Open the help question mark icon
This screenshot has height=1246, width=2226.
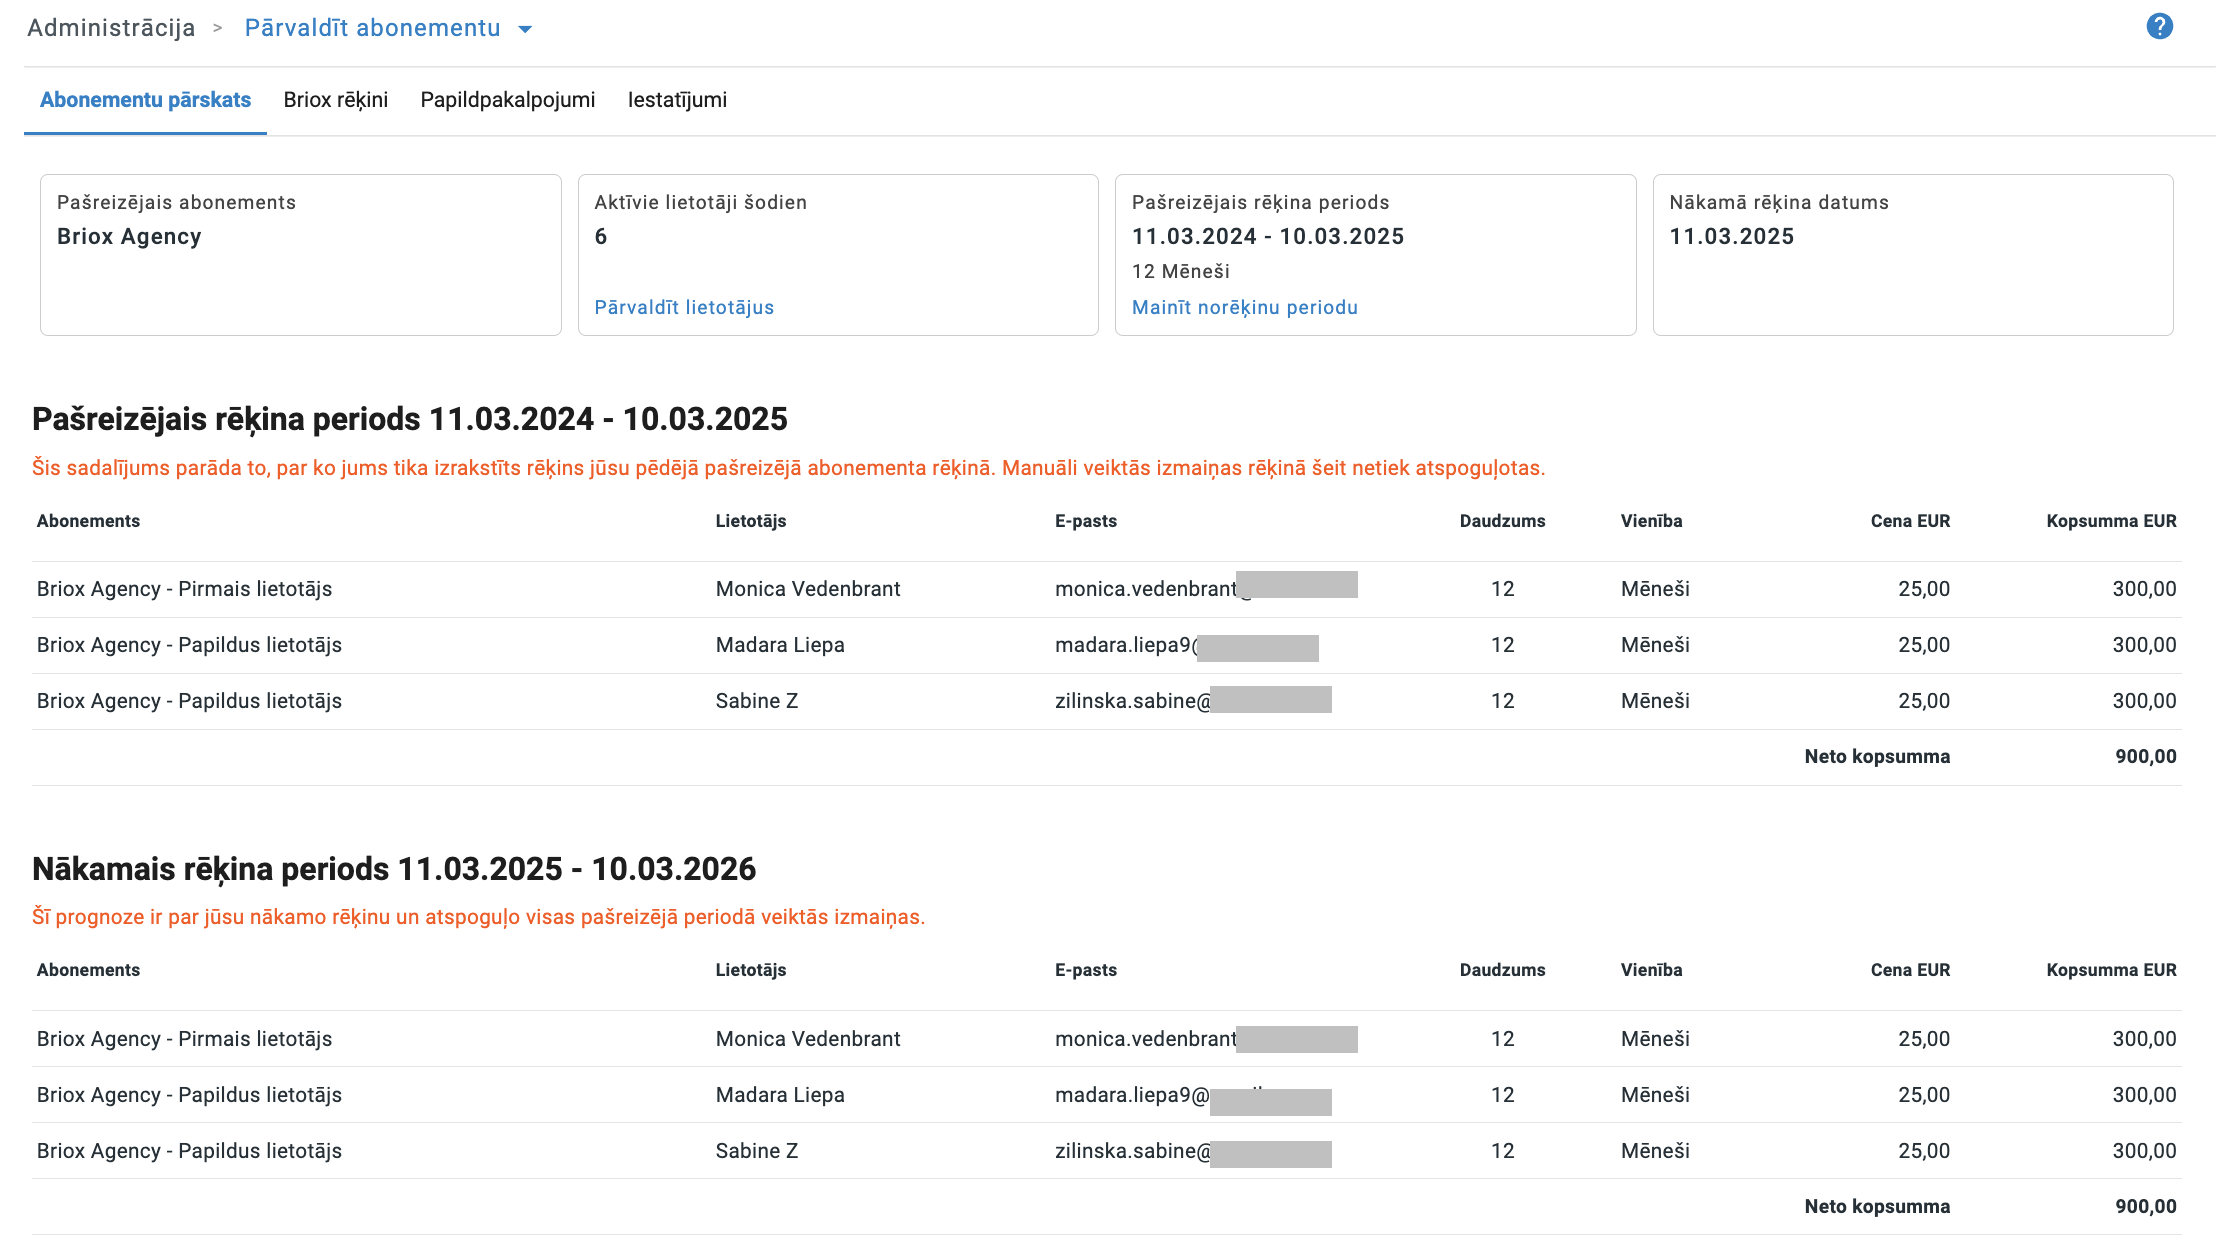[2159, 27]
